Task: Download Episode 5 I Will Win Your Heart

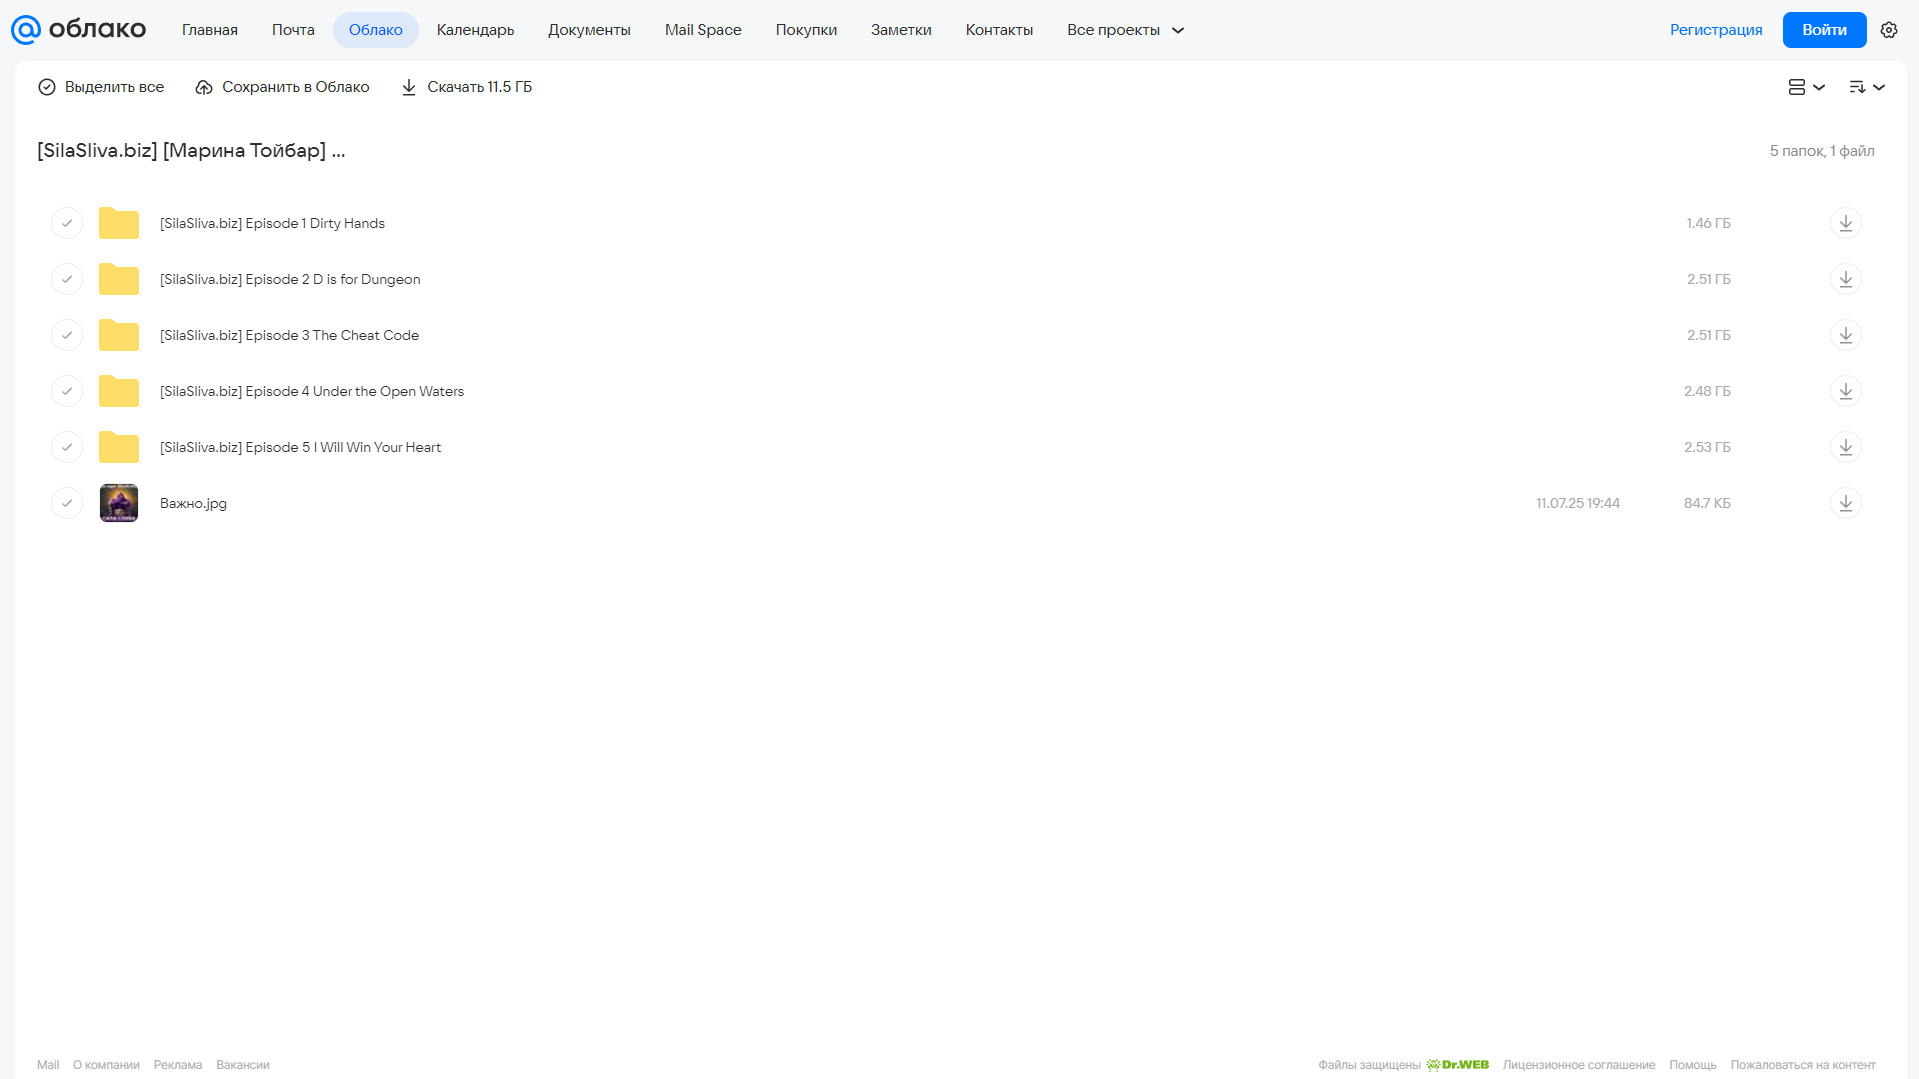Action: coord(1845,447)
